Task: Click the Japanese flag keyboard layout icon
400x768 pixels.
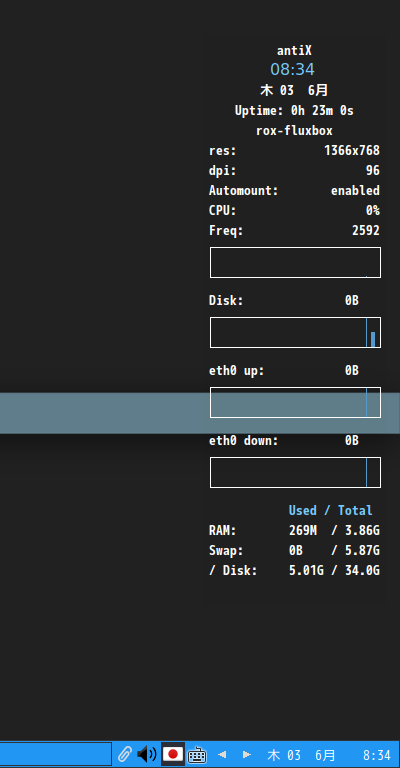Action: pos(172,754)
